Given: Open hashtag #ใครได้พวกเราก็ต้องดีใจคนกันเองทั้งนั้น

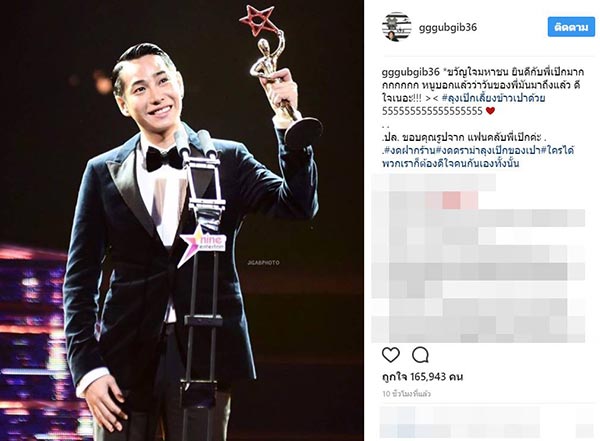Looking at the screenshot, I should tap(479, 157).
